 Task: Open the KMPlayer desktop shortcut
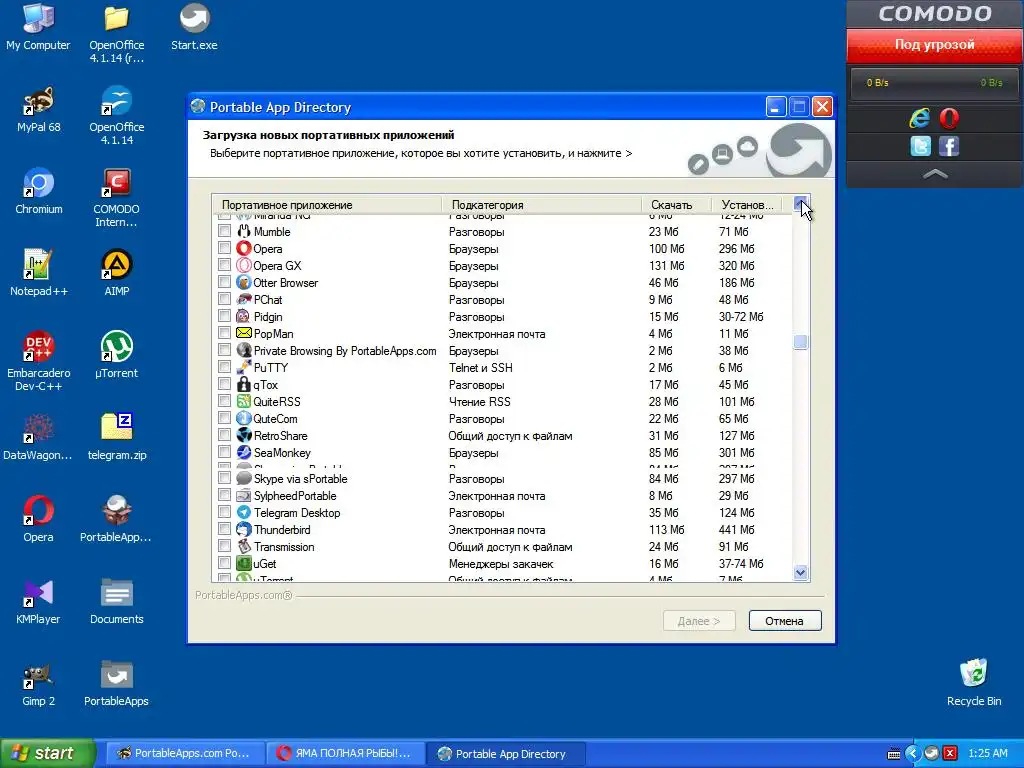click(39, 601)
